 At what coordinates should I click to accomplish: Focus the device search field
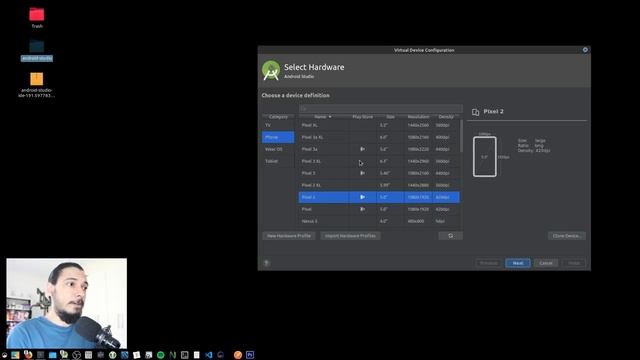[381, 109]
